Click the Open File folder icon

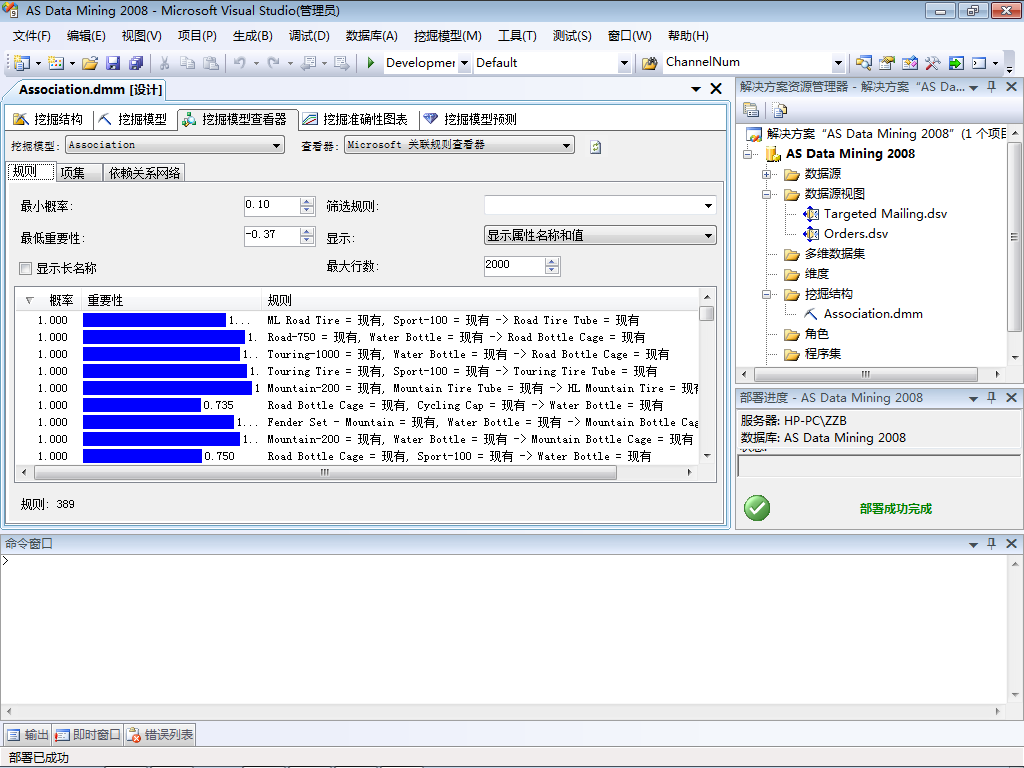tap(90, 63)
